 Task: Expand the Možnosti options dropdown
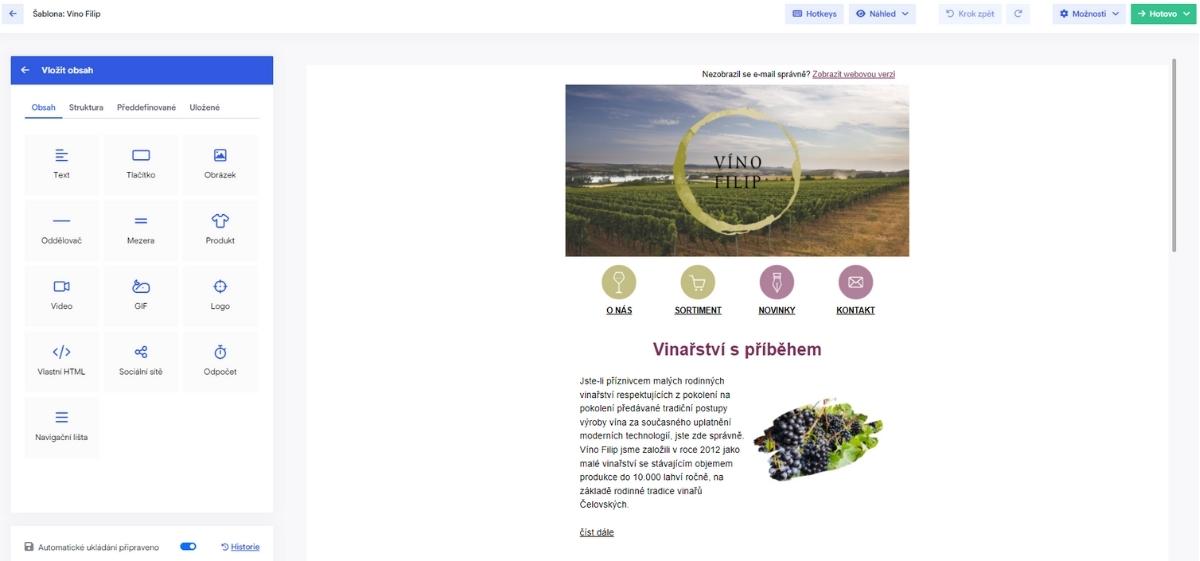point(1089,14)
